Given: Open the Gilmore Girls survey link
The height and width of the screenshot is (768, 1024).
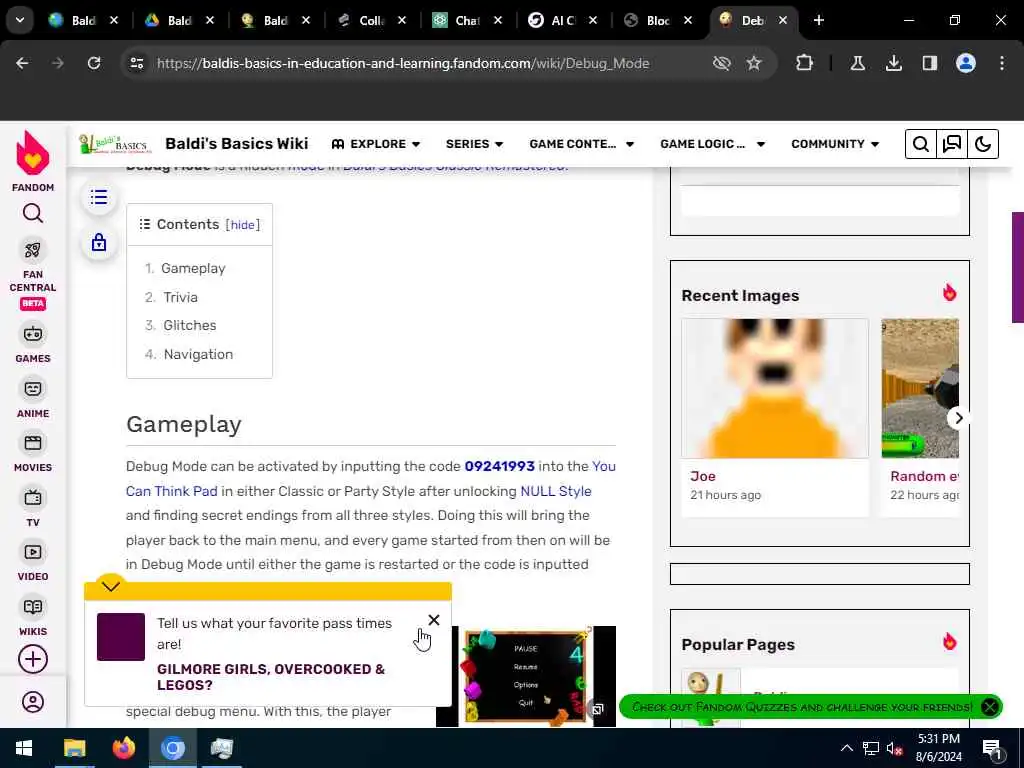Looking at the screenshot, I should tap(271, 677).
